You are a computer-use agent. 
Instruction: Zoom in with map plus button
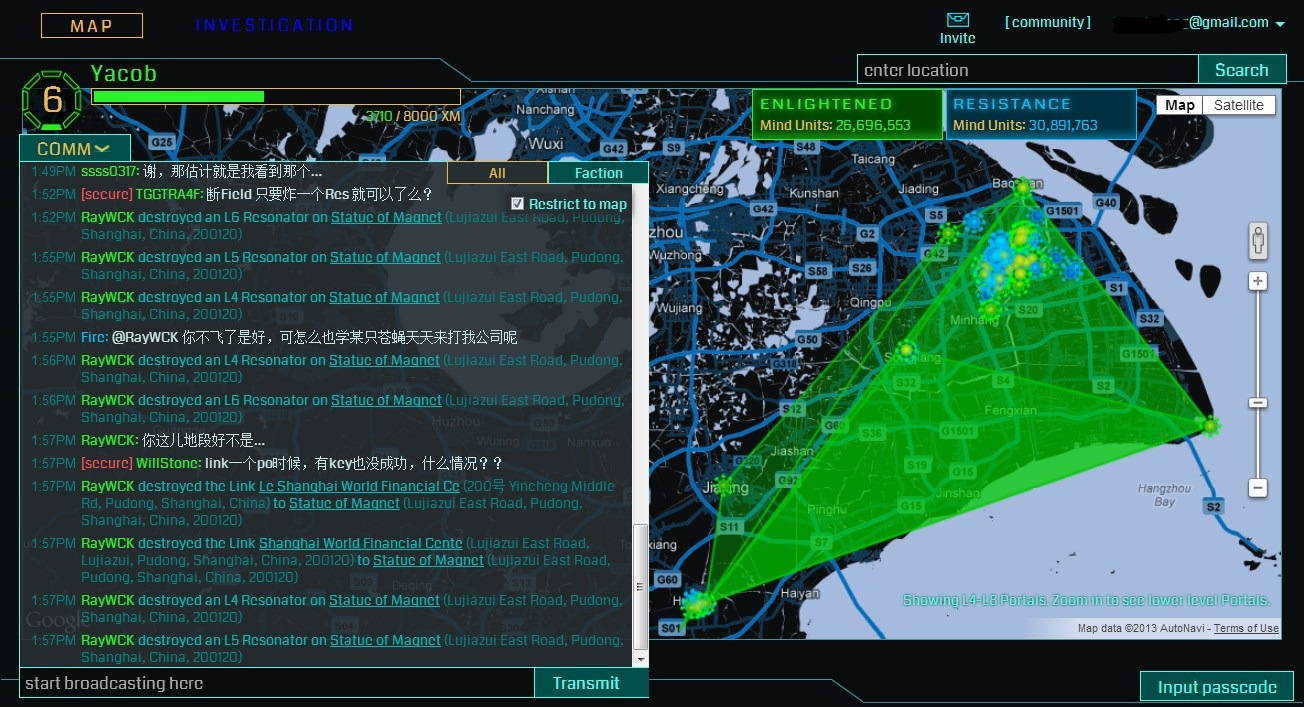pyautogui.click(x=1258, y=282)
